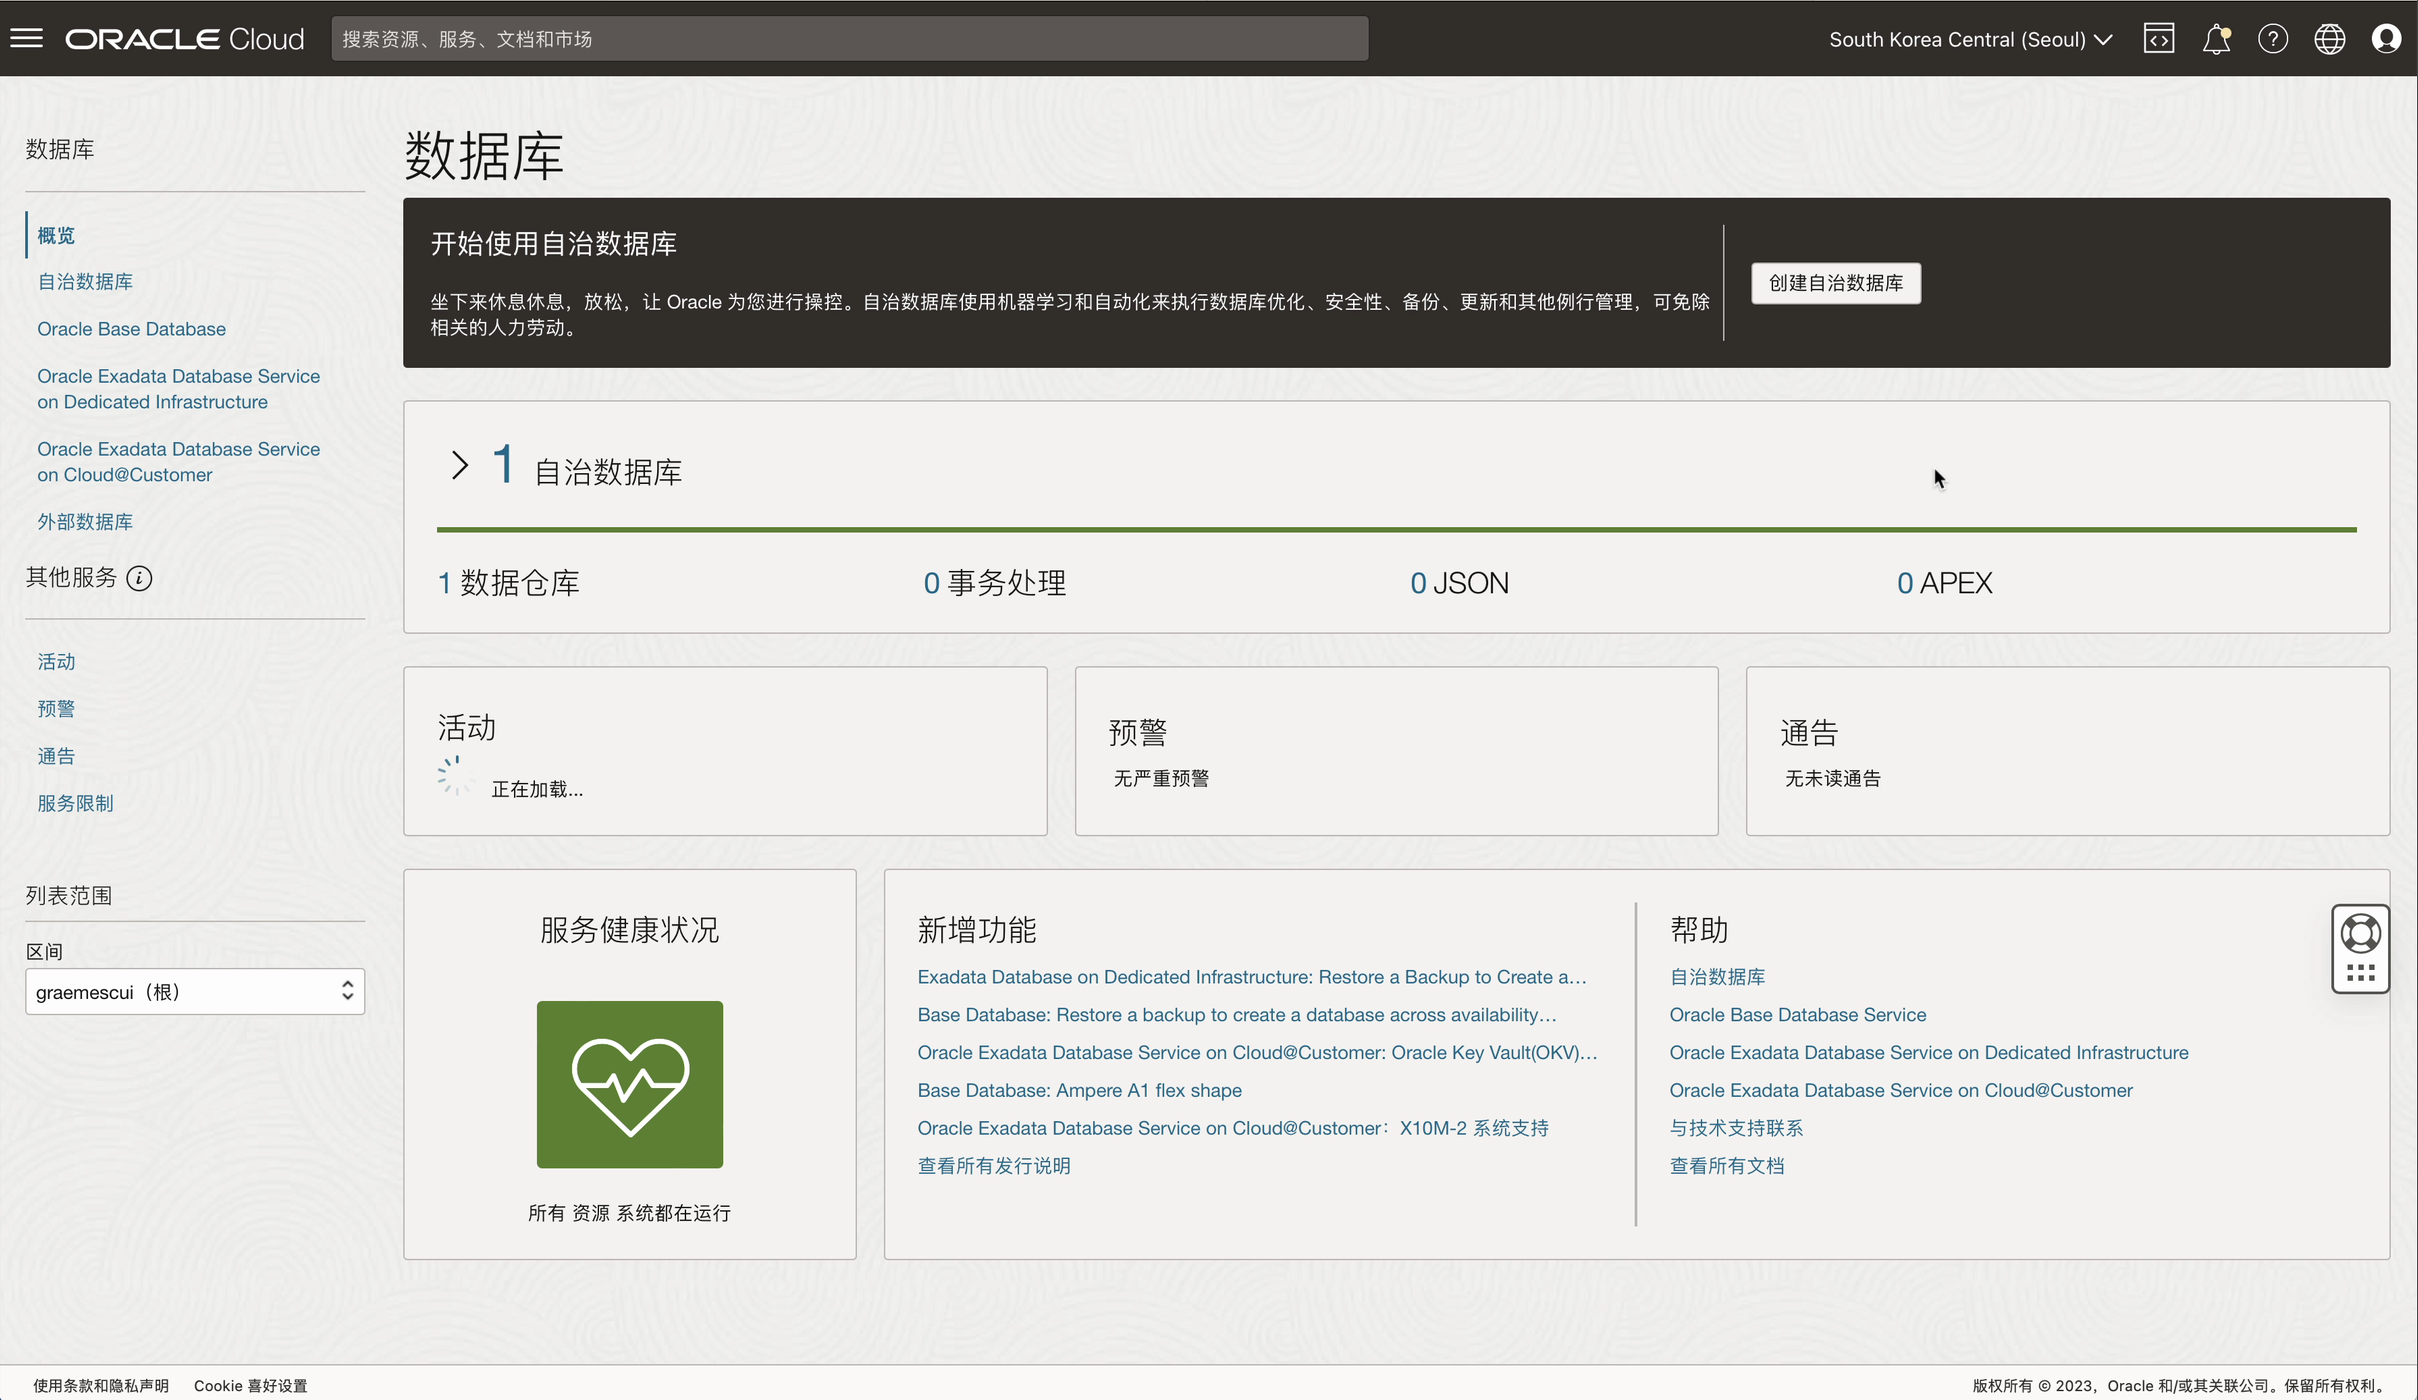
Task: Open the Base Database Restore a backup across availability link
Action: tap(1237, 1014)
